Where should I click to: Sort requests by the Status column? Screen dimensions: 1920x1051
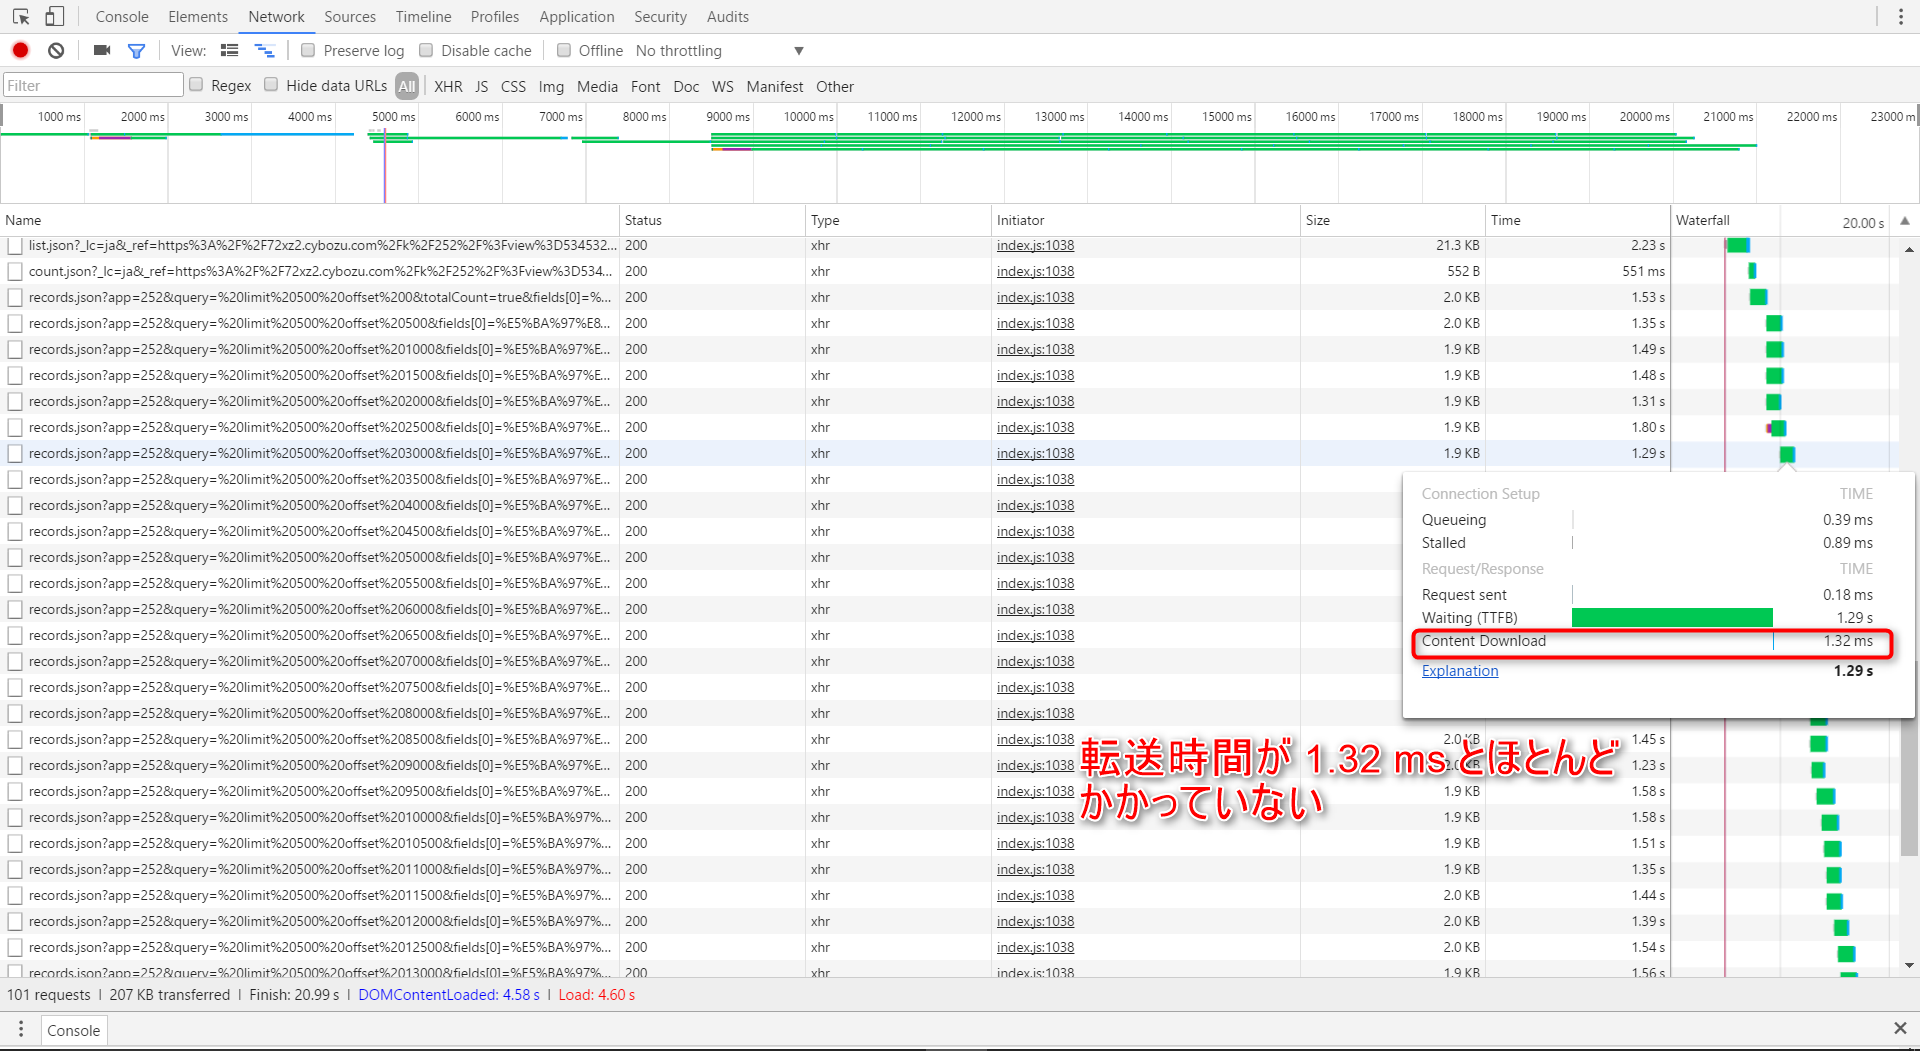[712, 221]
